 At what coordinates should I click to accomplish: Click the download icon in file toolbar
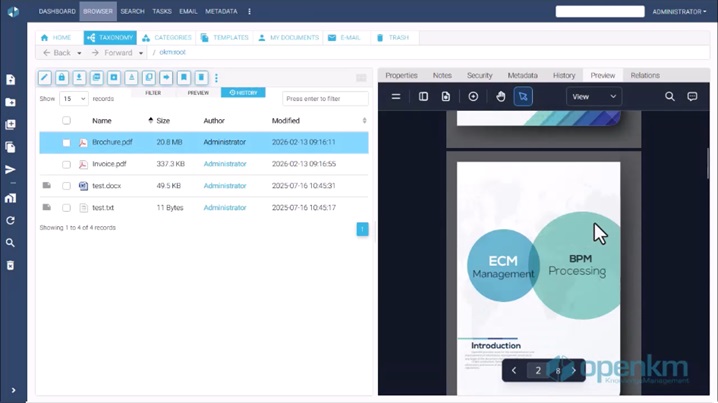tap(79, 77)
